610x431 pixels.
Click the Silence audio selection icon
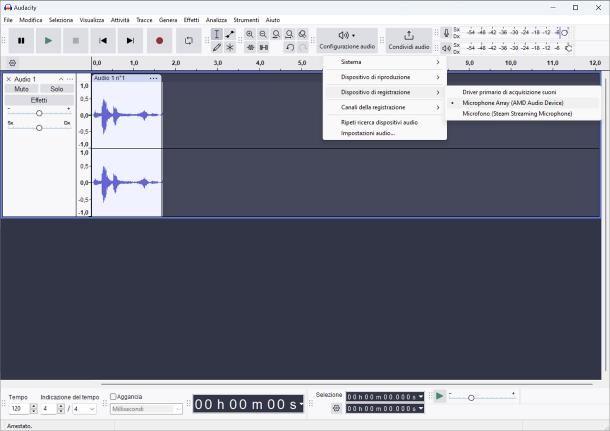click(x=264, y=47)
